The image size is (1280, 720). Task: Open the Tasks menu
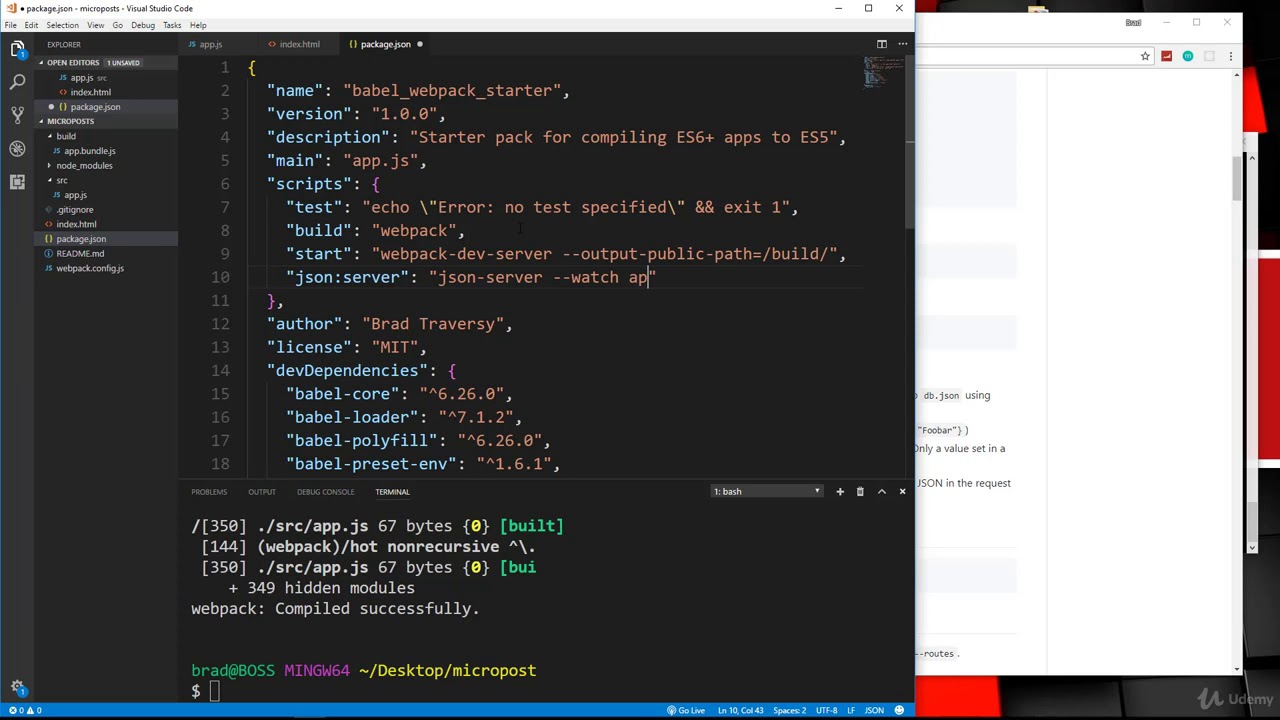[172, 25]
